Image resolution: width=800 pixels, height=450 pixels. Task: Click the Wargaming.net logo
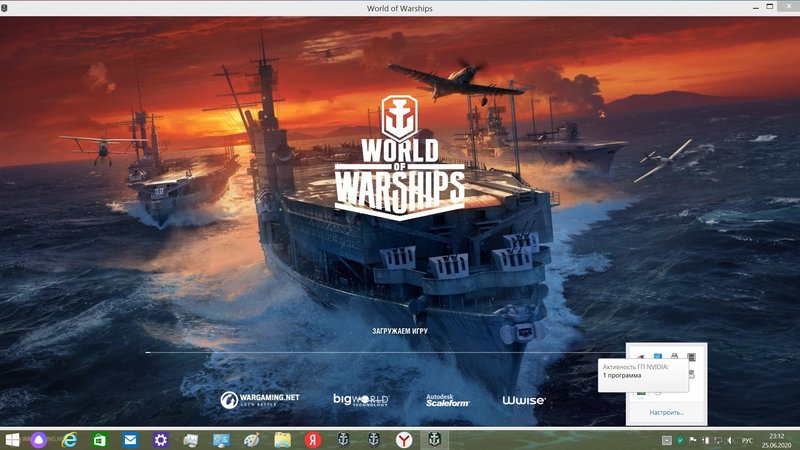(260, 399)
